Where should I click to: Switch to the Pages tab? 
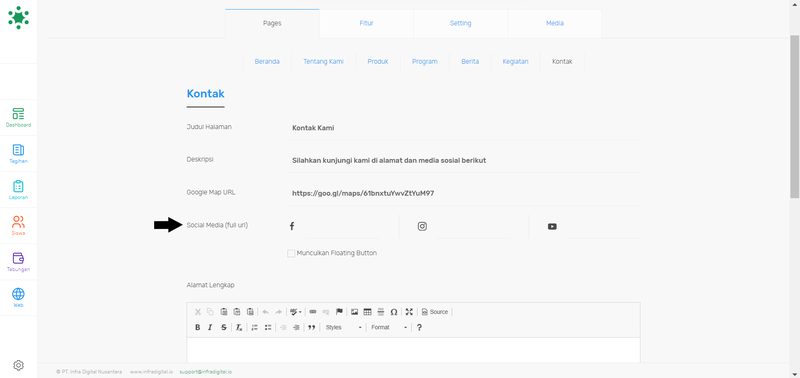coord(272,23)
